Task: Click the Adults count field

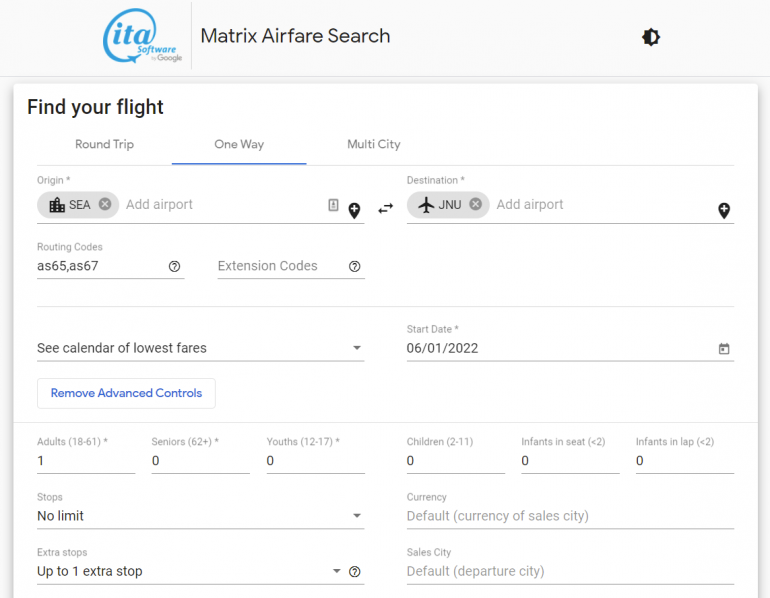Action: coord(86,461)
